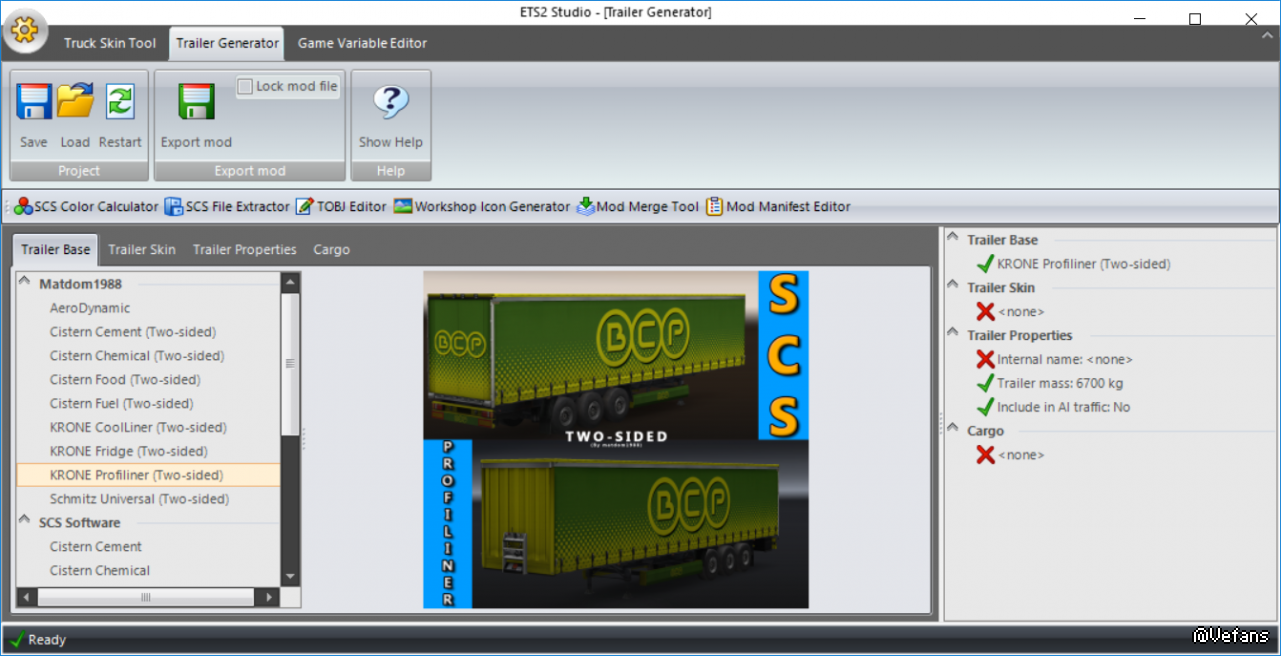This screenshot has height=656, width=1281.
Task: Open the Mod Manifest Editor
Action: click(x=778, y=207)
